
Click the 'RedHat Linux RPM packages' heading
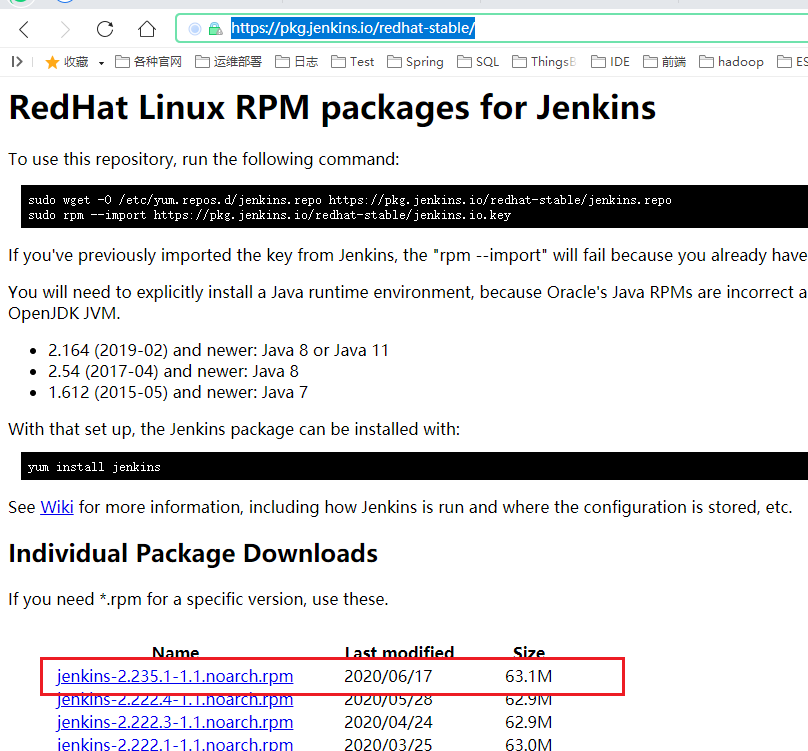(x=332, y=108)
